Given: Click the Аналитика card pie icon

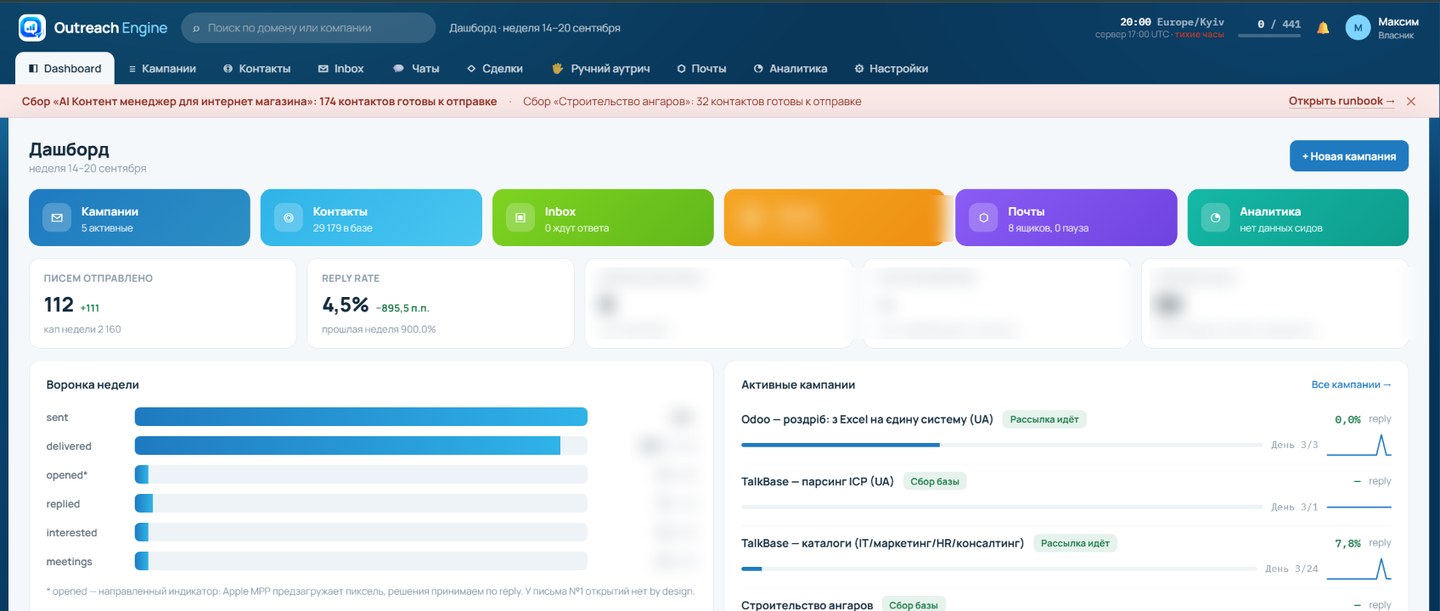Looking at the screenshot, I should [x=1215, y=217].
